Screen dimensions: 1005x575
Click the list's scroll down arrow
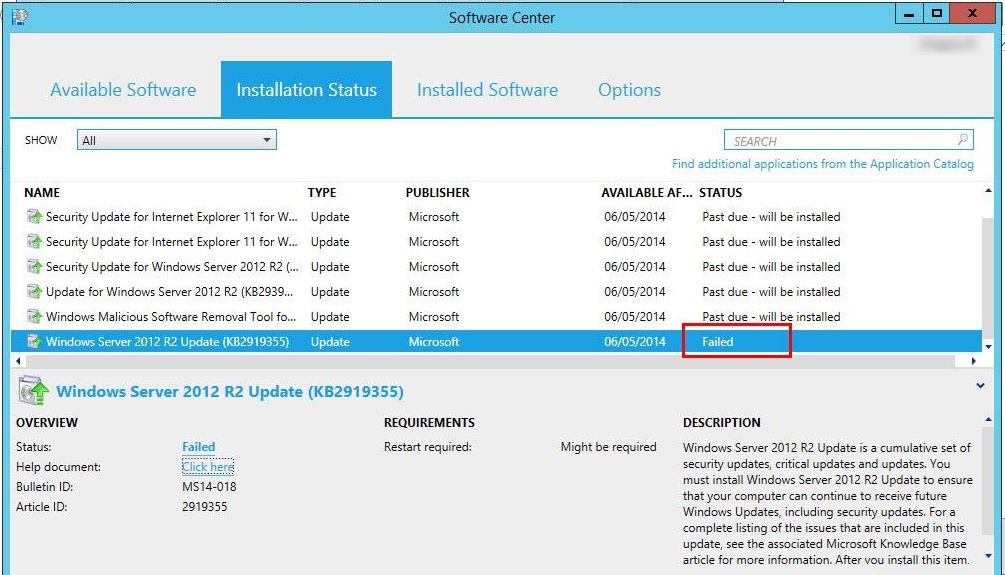(x=988, y=347)
